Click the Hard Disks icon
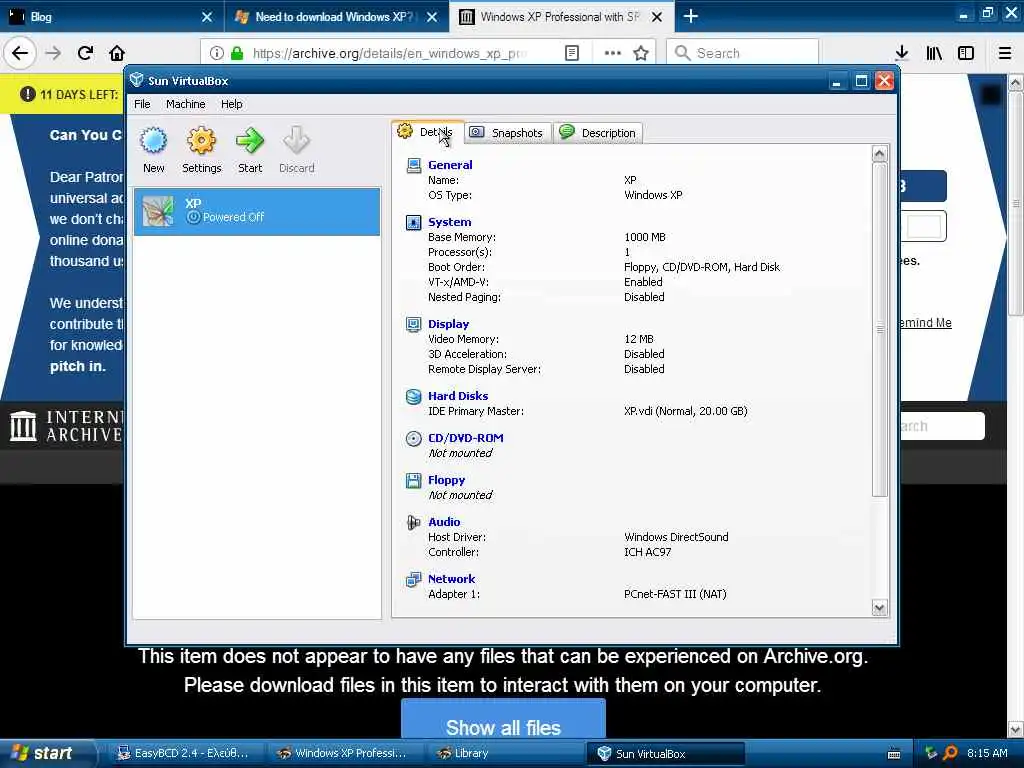1024x768 pixels. pyautogui.click(x=413, y=396)
